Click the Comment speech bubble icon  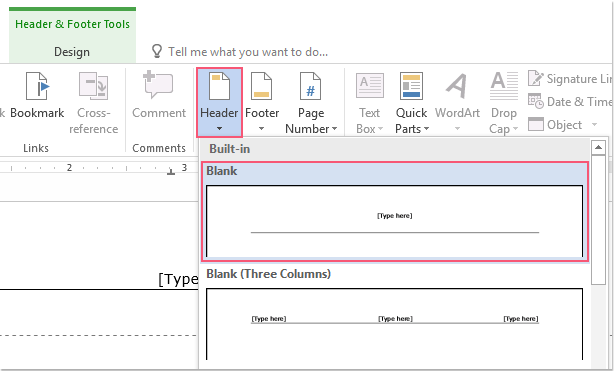158,84
